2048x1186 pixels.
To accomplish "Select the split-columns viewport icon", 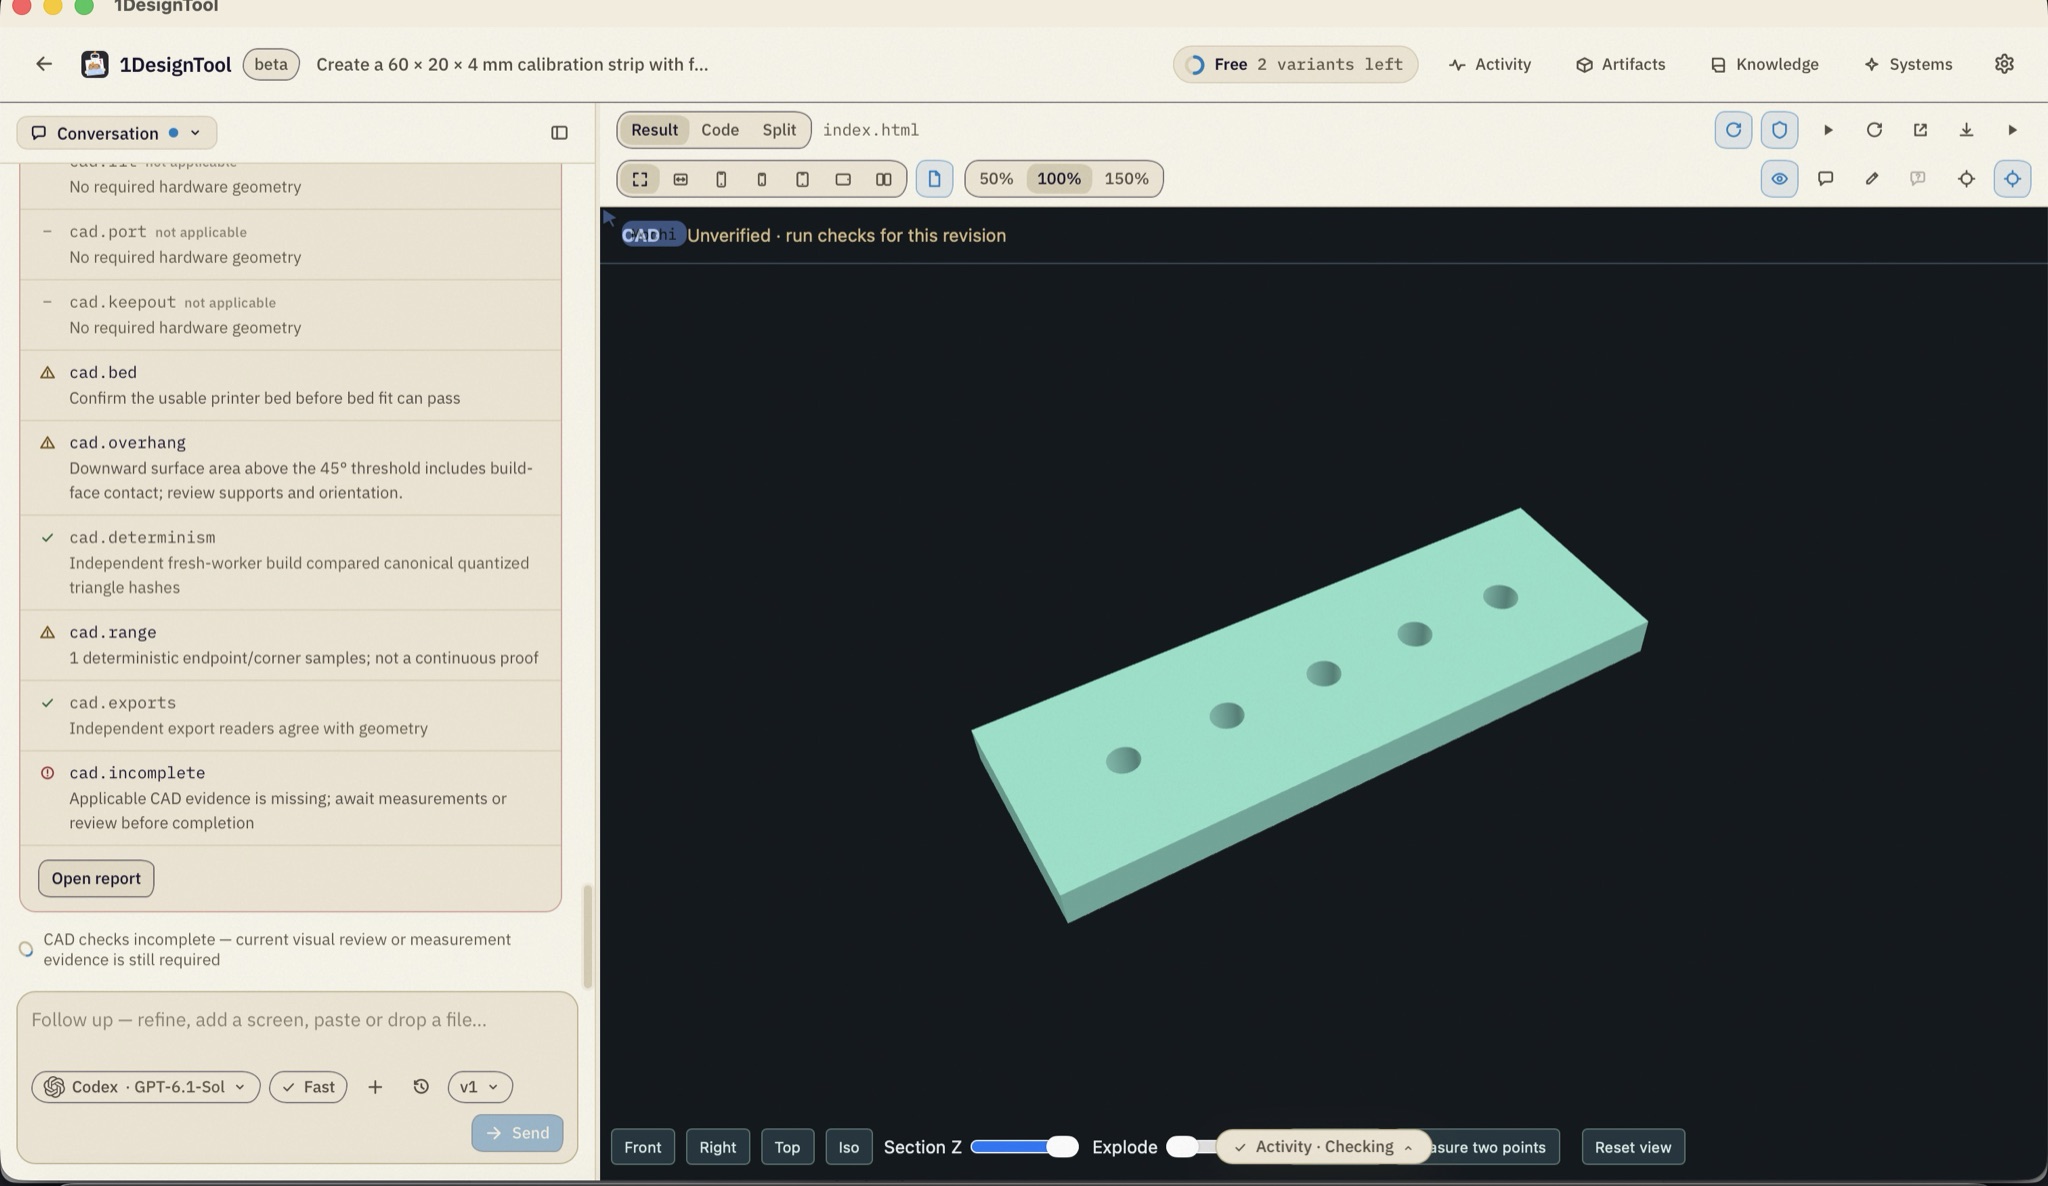I will [883, 179].
